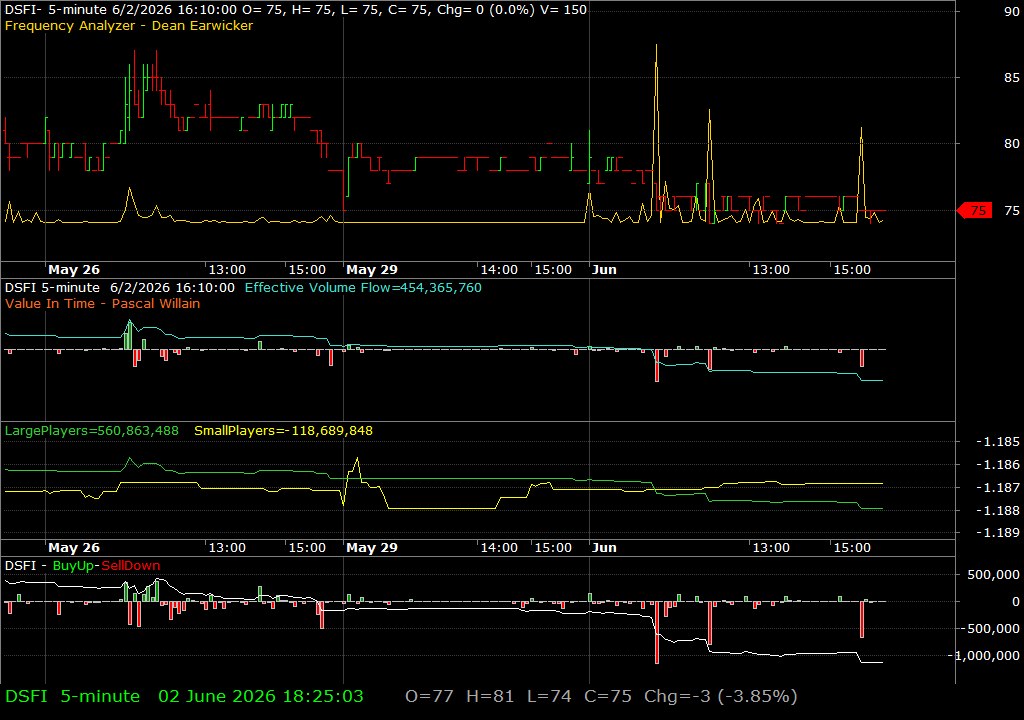Click the H=81 value in status bar
Screen dimensions: 1024x720
(x=490, y=696)
